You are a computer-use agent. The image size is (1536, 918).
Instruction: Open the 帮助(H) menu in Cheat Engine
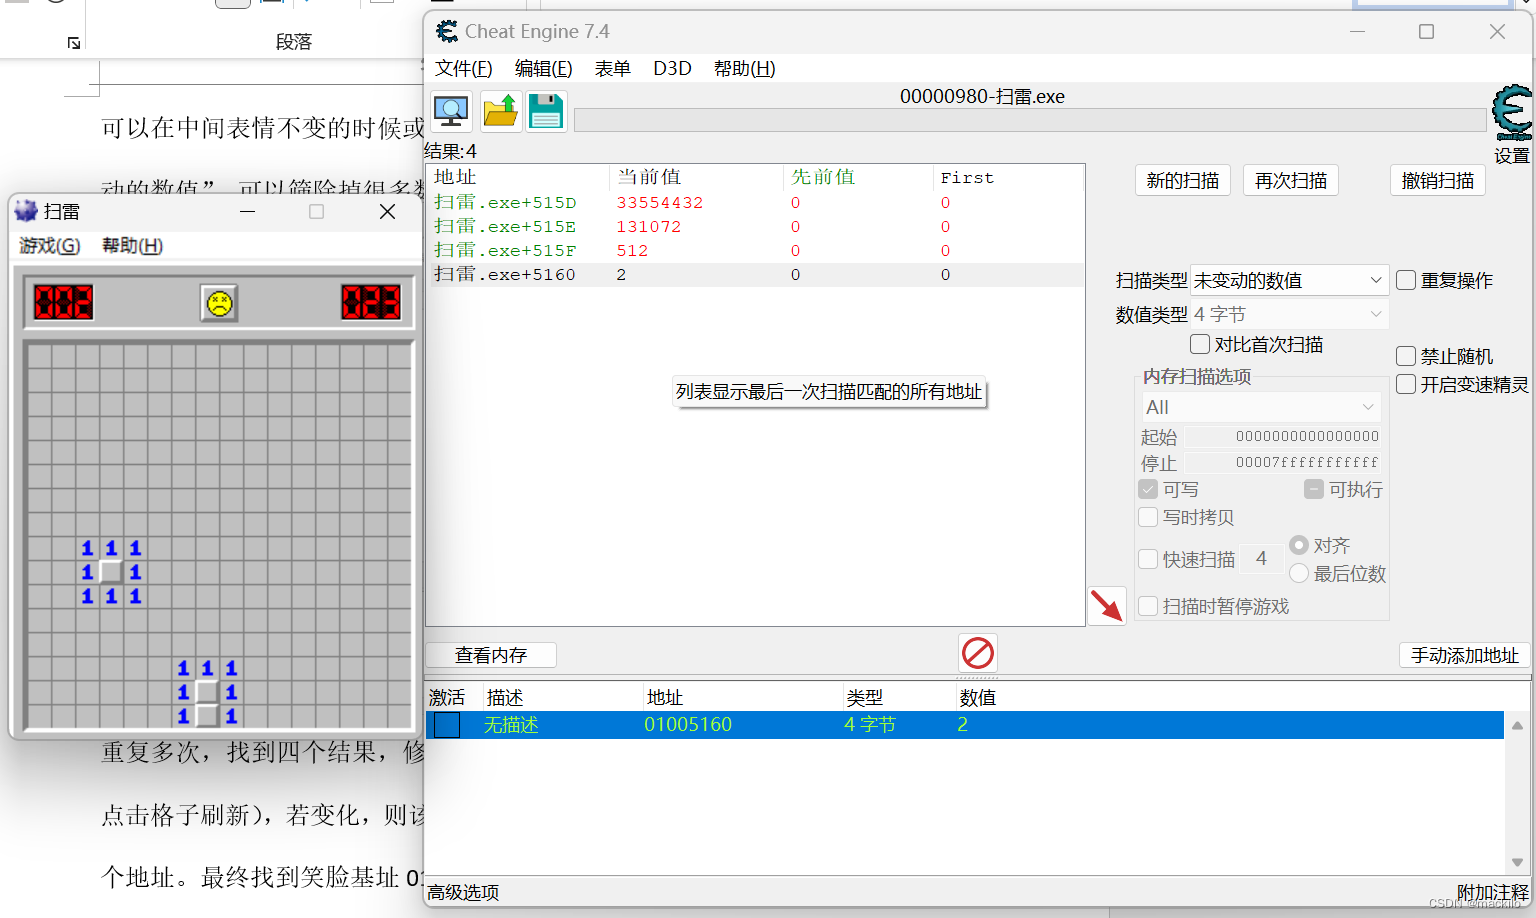click(745, 68)
